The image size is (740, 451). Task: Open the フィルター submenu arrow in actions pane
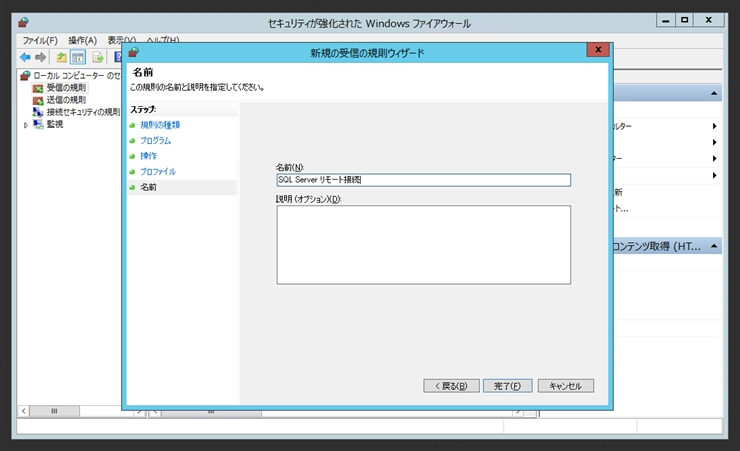pyautogui.click(x=715, y=126)
